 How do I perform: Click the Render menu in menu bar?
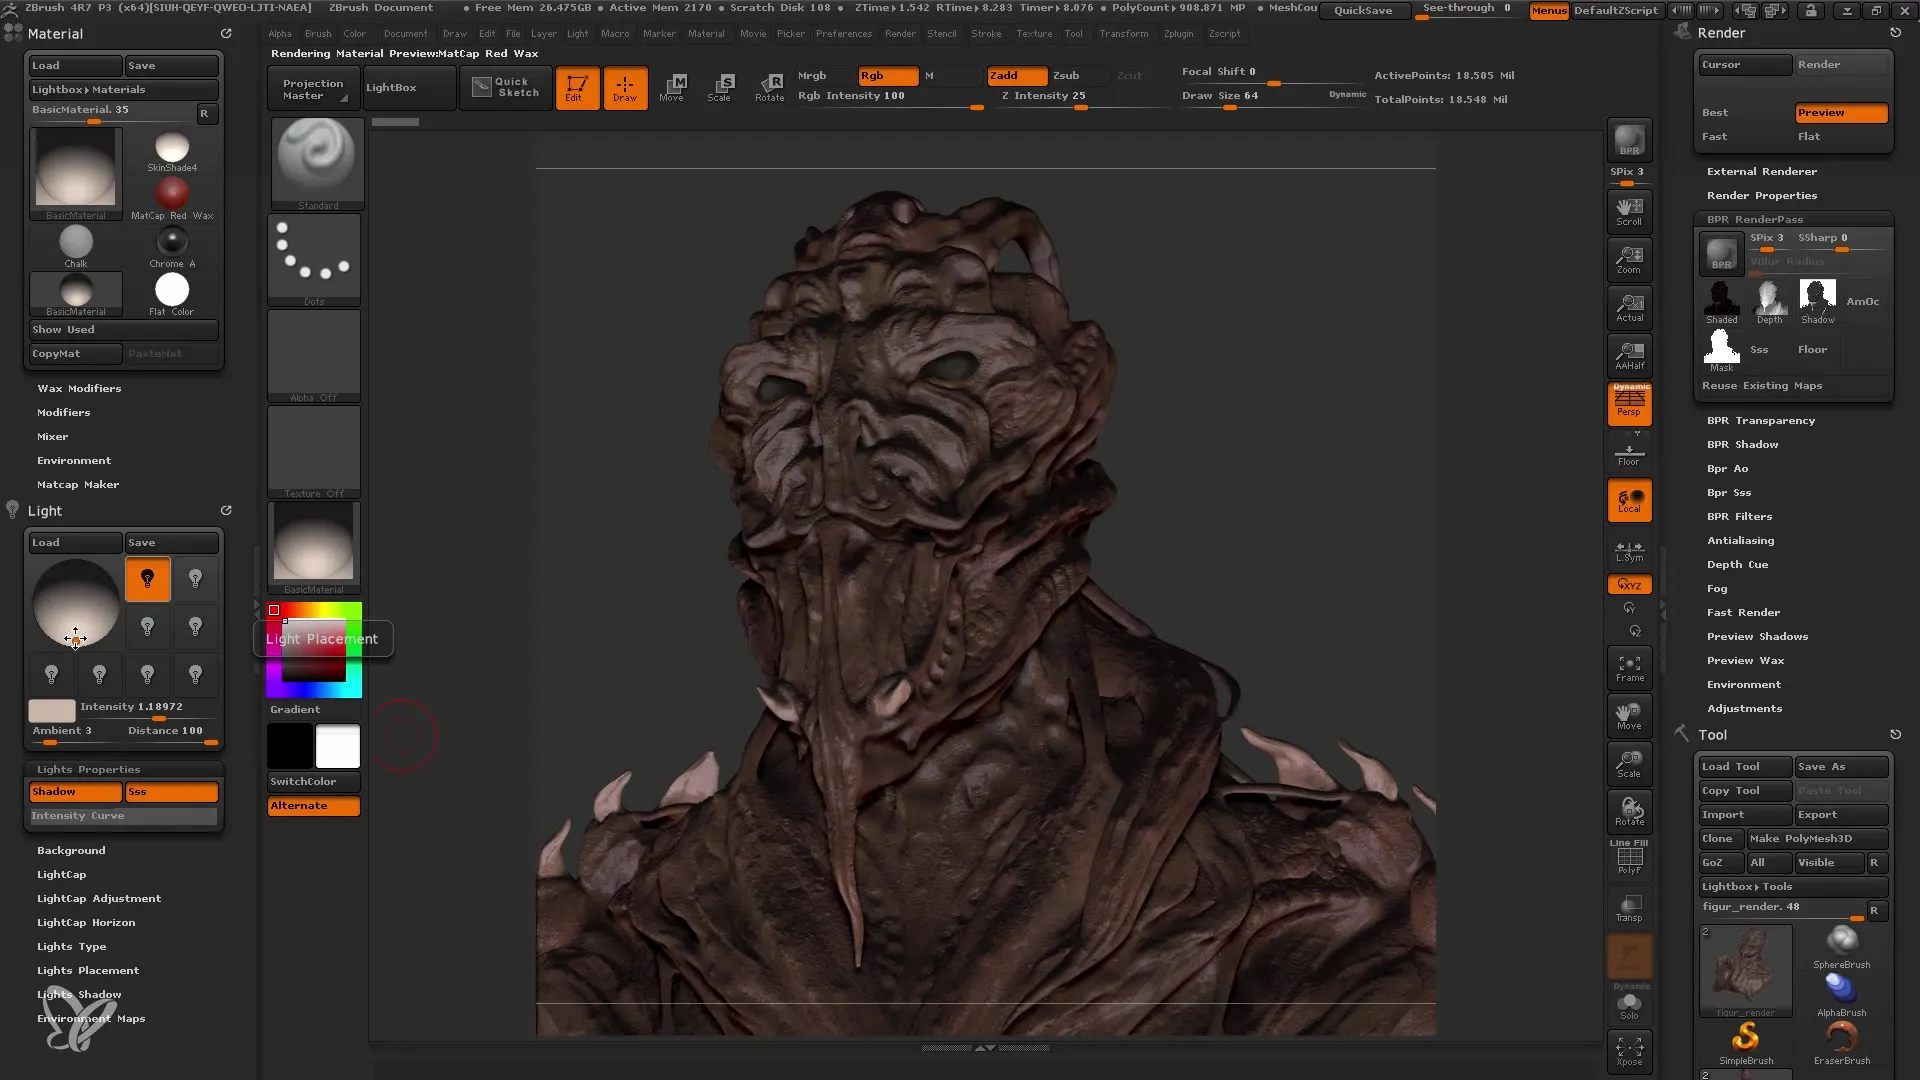point(899,33)
